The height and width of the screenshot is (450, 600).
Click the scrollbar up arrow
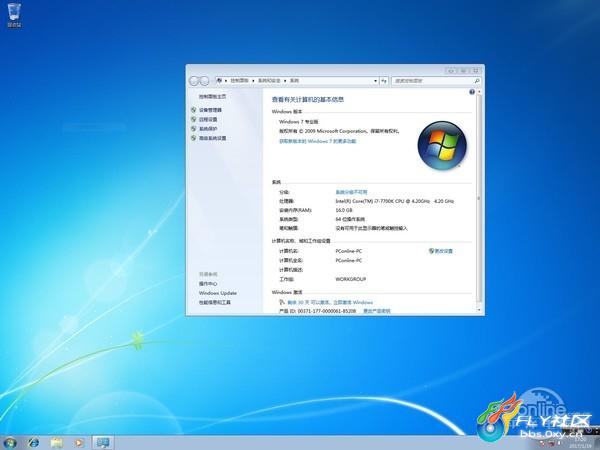pyautogui.click(x=479, y=92)
